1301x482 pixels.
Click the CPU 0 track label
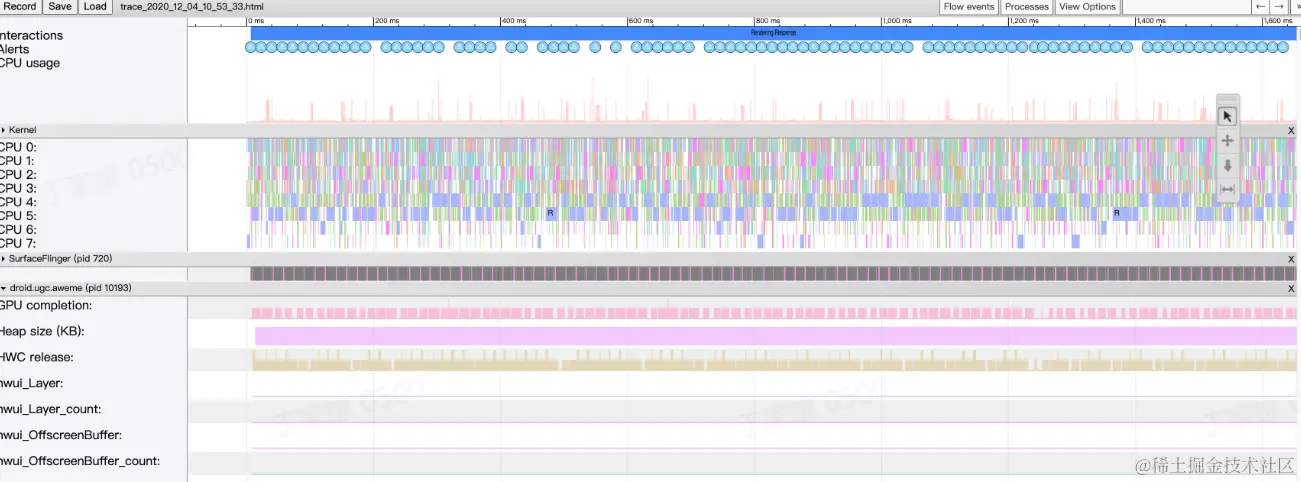pyautogui.click(x=18, y=146)
